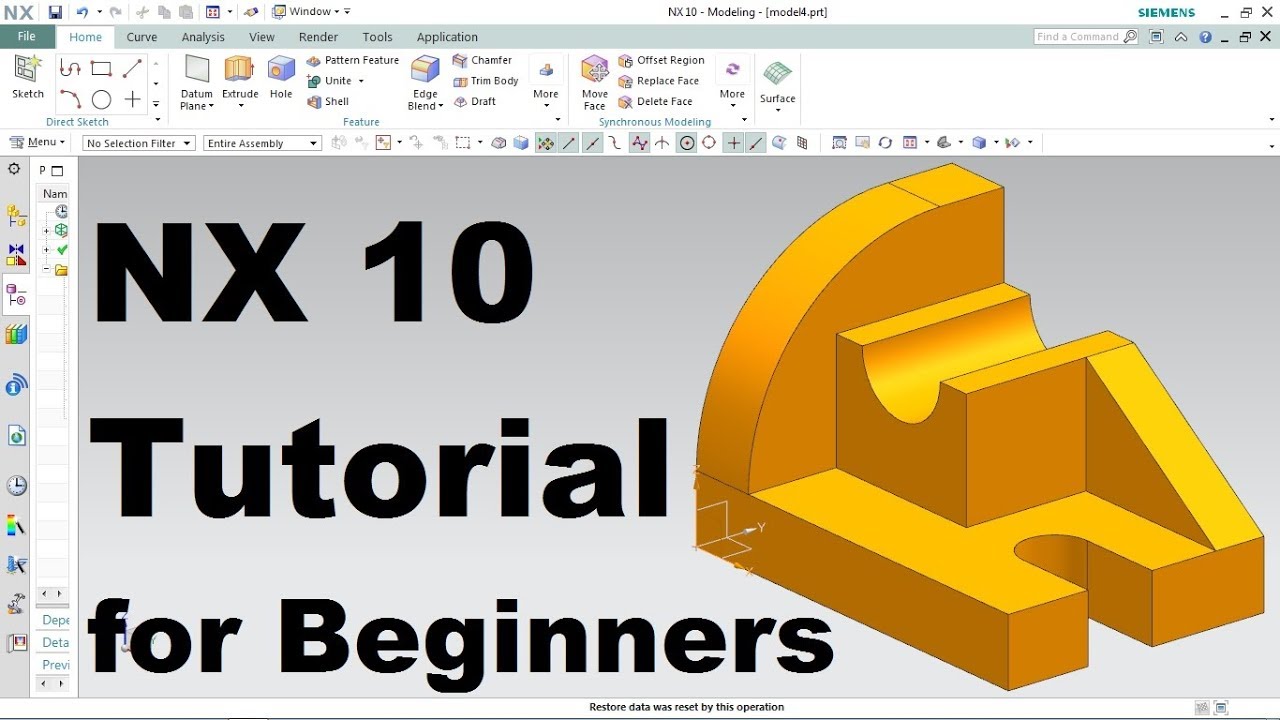Screen dimensions: 1280x720
Task: Click the Name column header in navigator
Action: (55, 193)
